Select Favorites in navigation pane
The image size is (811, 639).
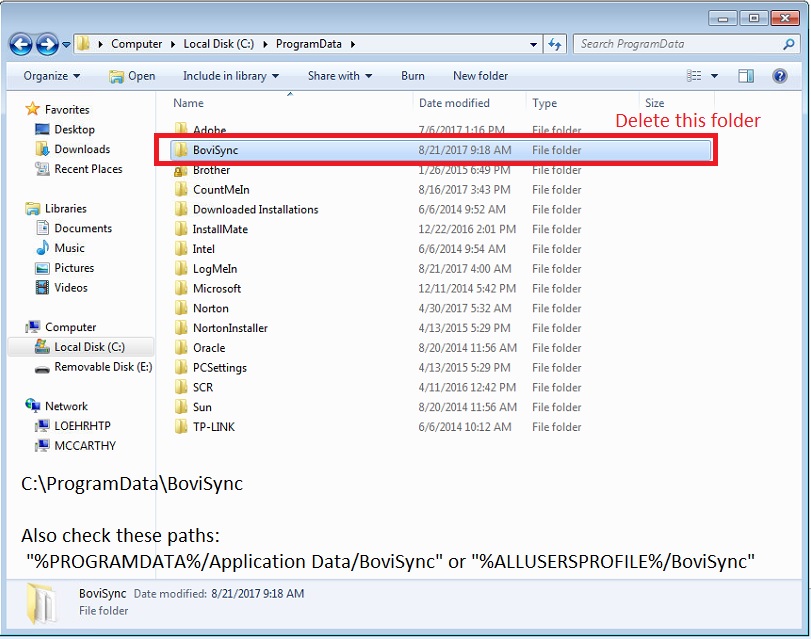tap(67, 110)
